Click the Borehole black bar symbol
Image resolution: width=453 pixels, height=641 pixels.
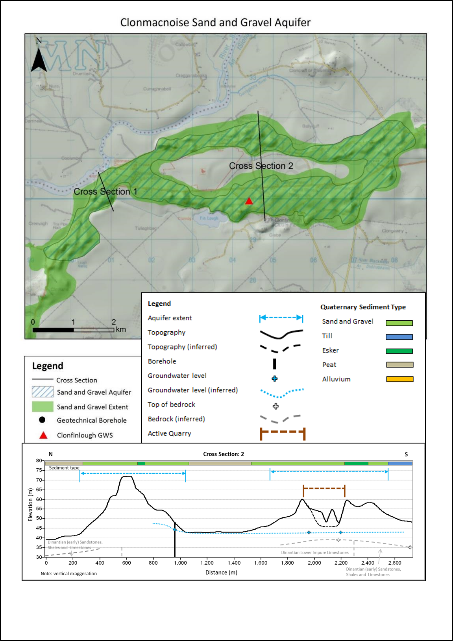coord(275,363)
